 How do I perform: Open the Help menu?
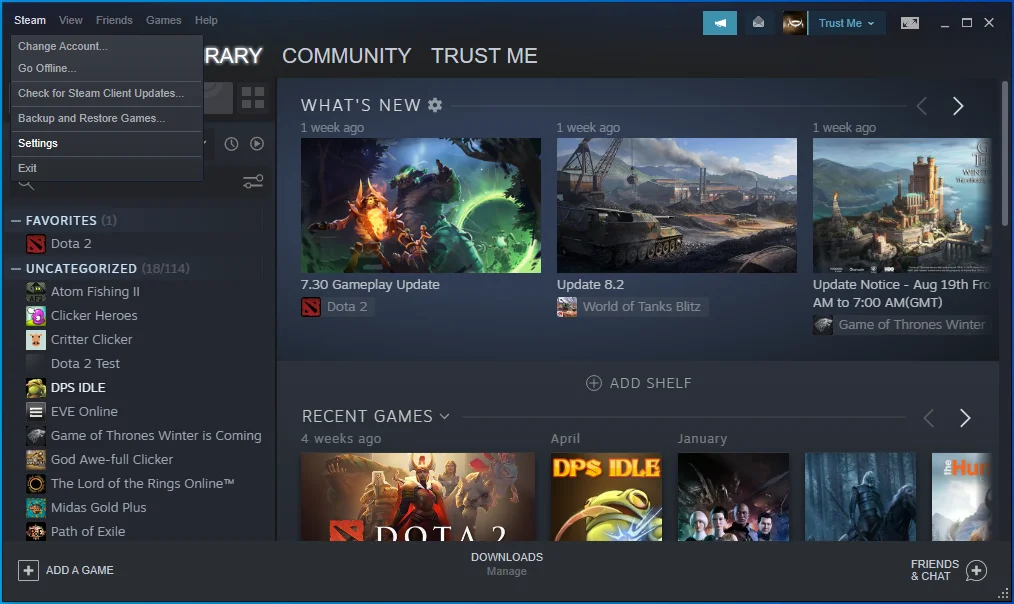(x=206, y=20)
